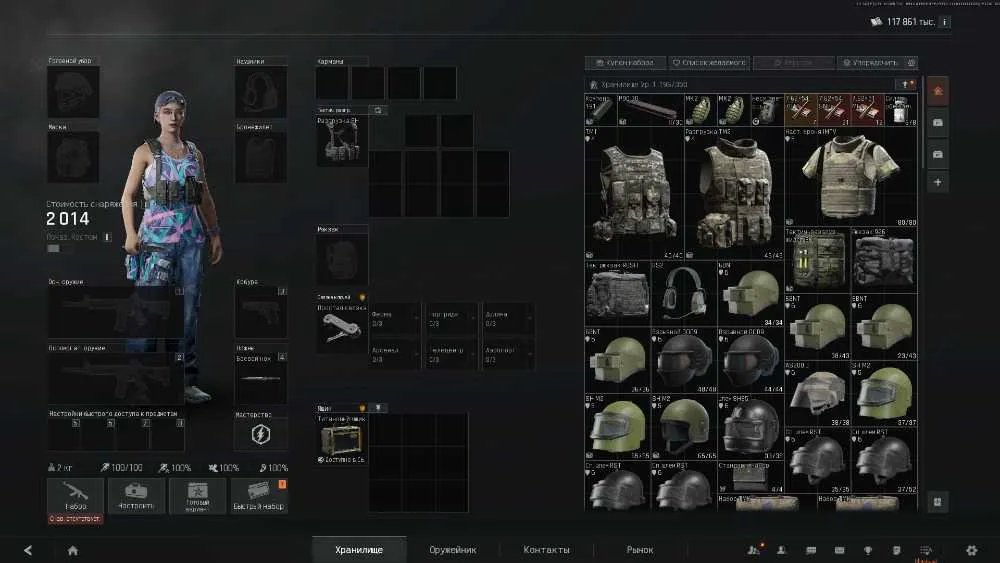Viewport: 1000px width, 563px height.
Task: Click the empty body armor slot
Action: (x=261, y=157)
